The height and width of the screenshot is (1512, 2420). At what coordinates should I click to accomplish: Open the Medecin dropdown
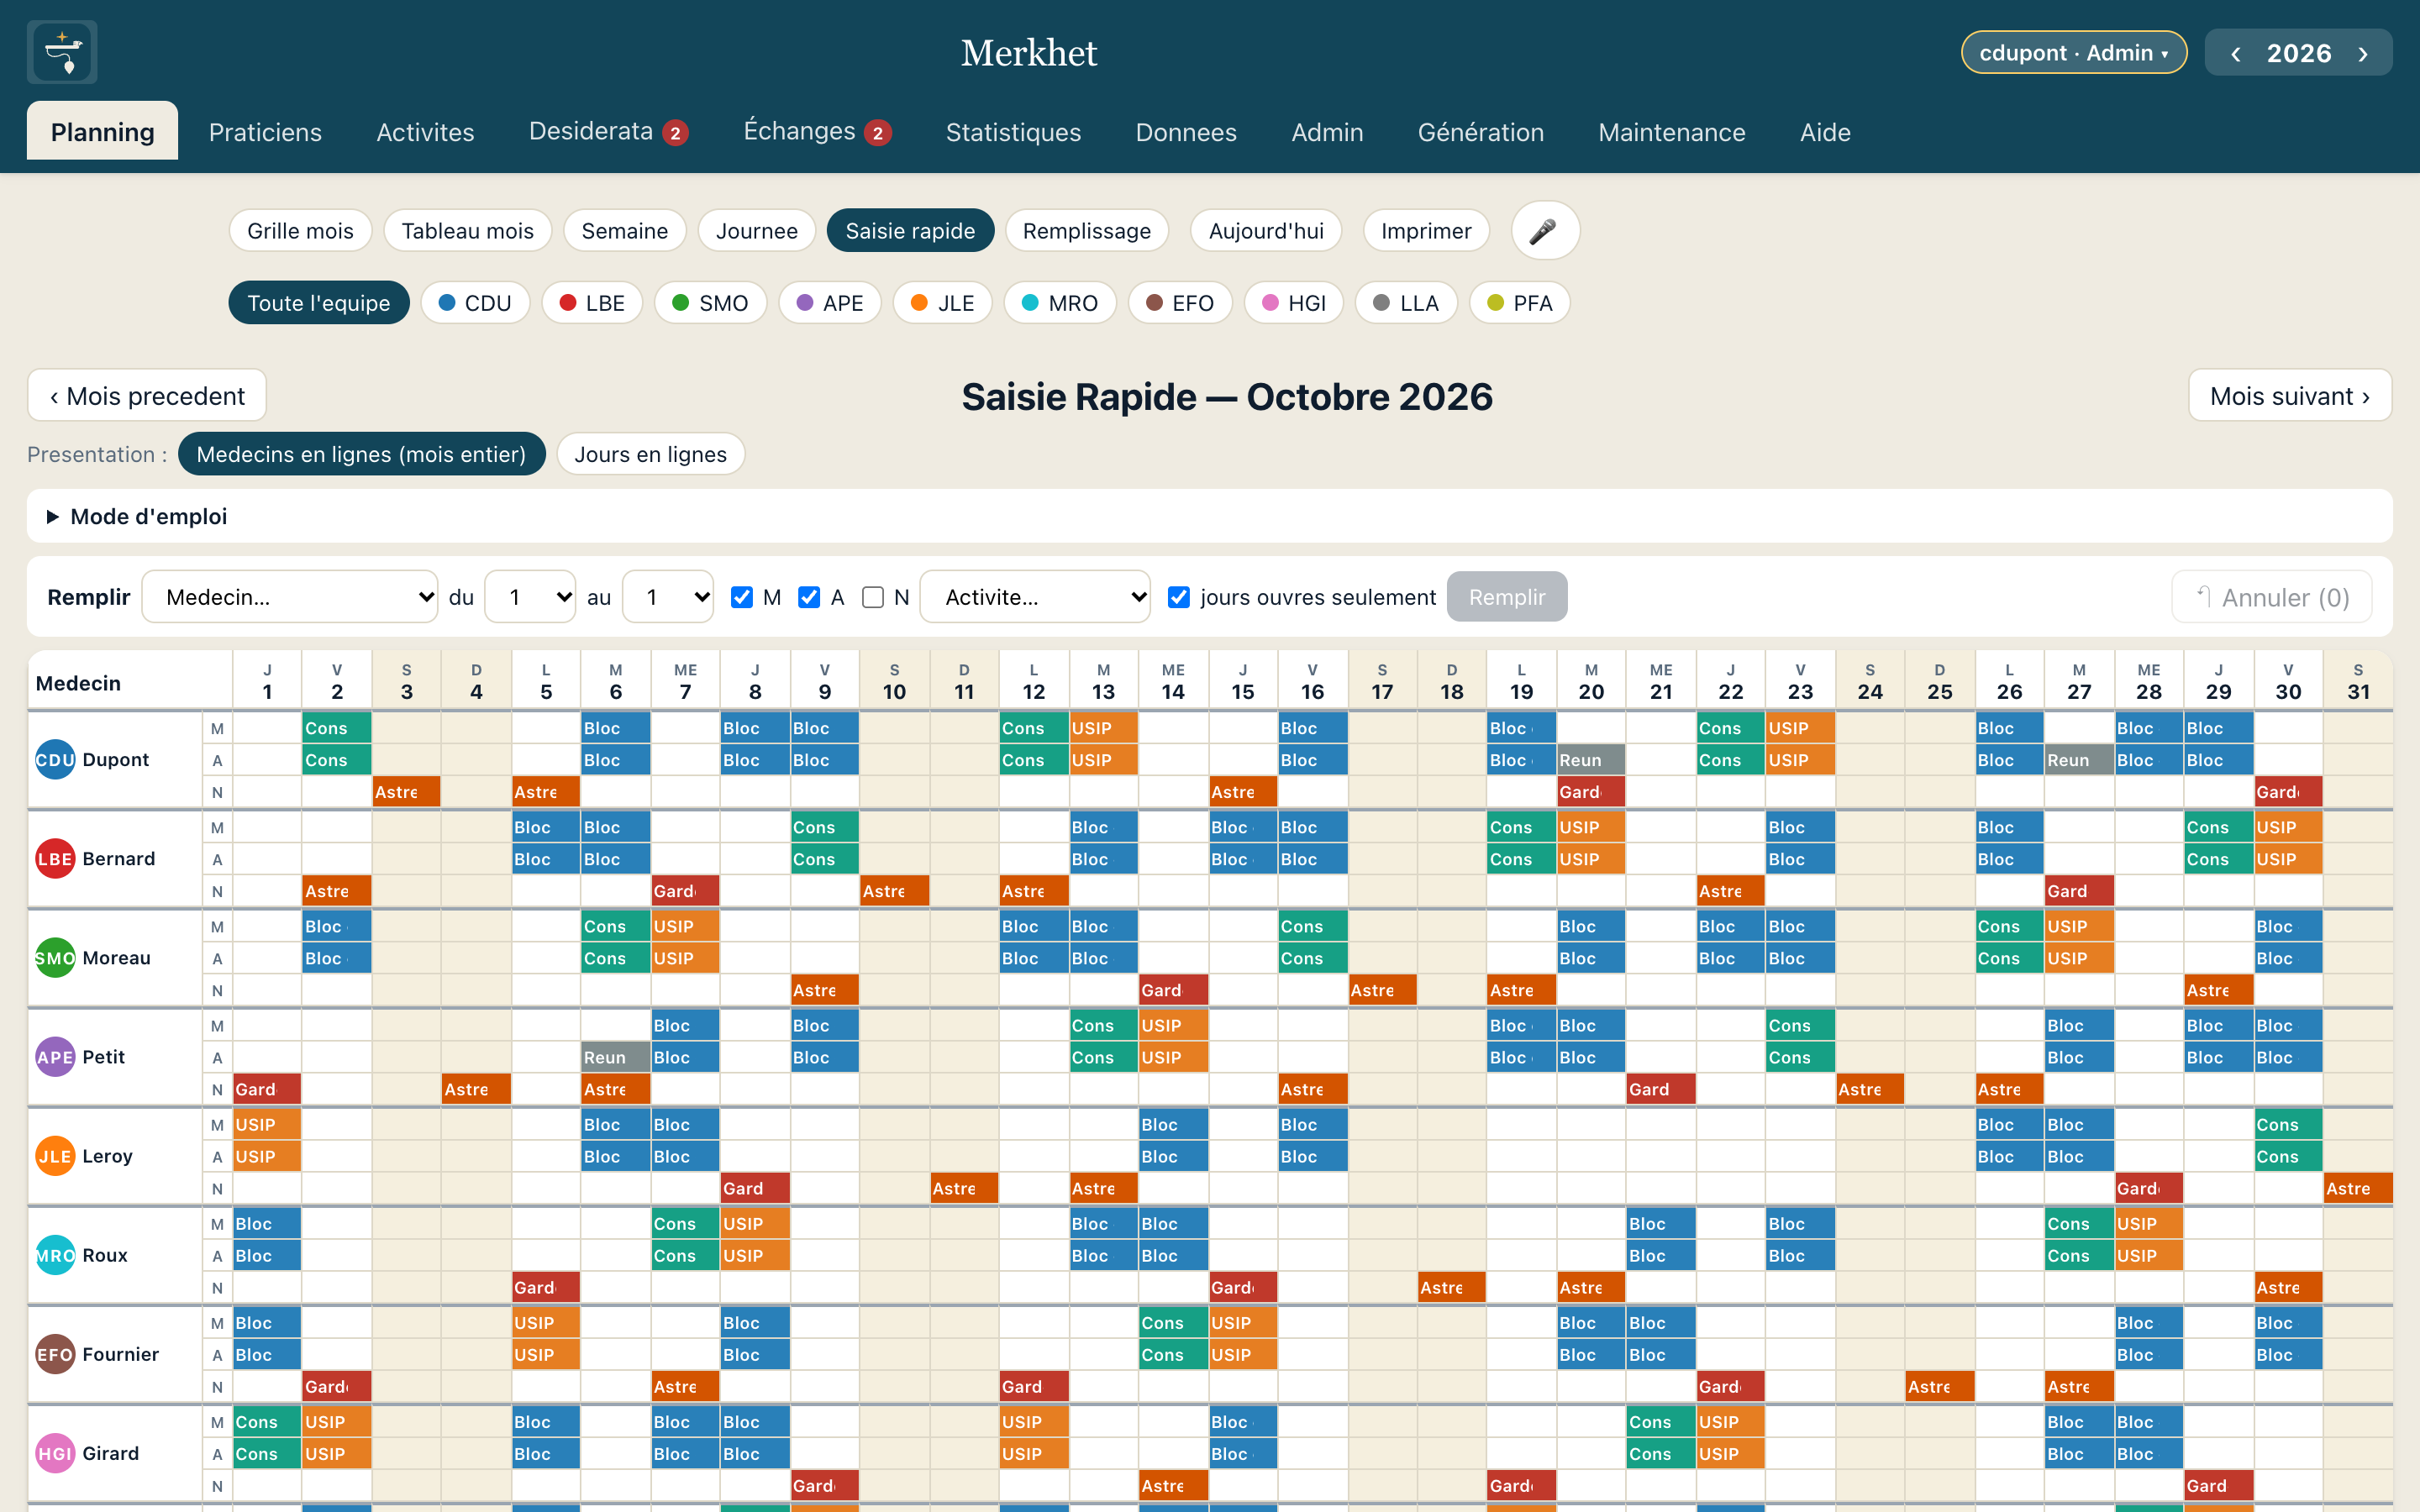(290, 597)
